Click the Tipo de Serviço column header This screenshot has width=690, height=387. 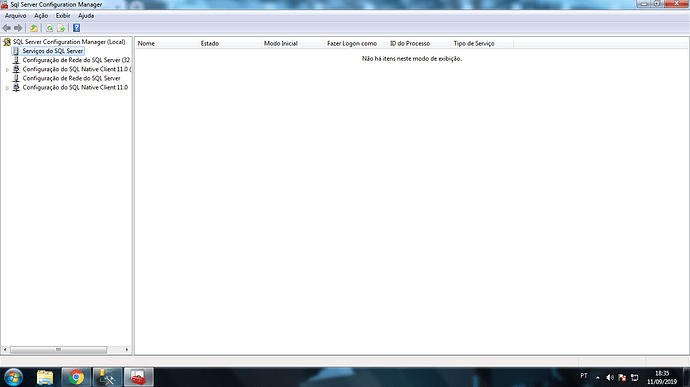[x=482, y=43]
